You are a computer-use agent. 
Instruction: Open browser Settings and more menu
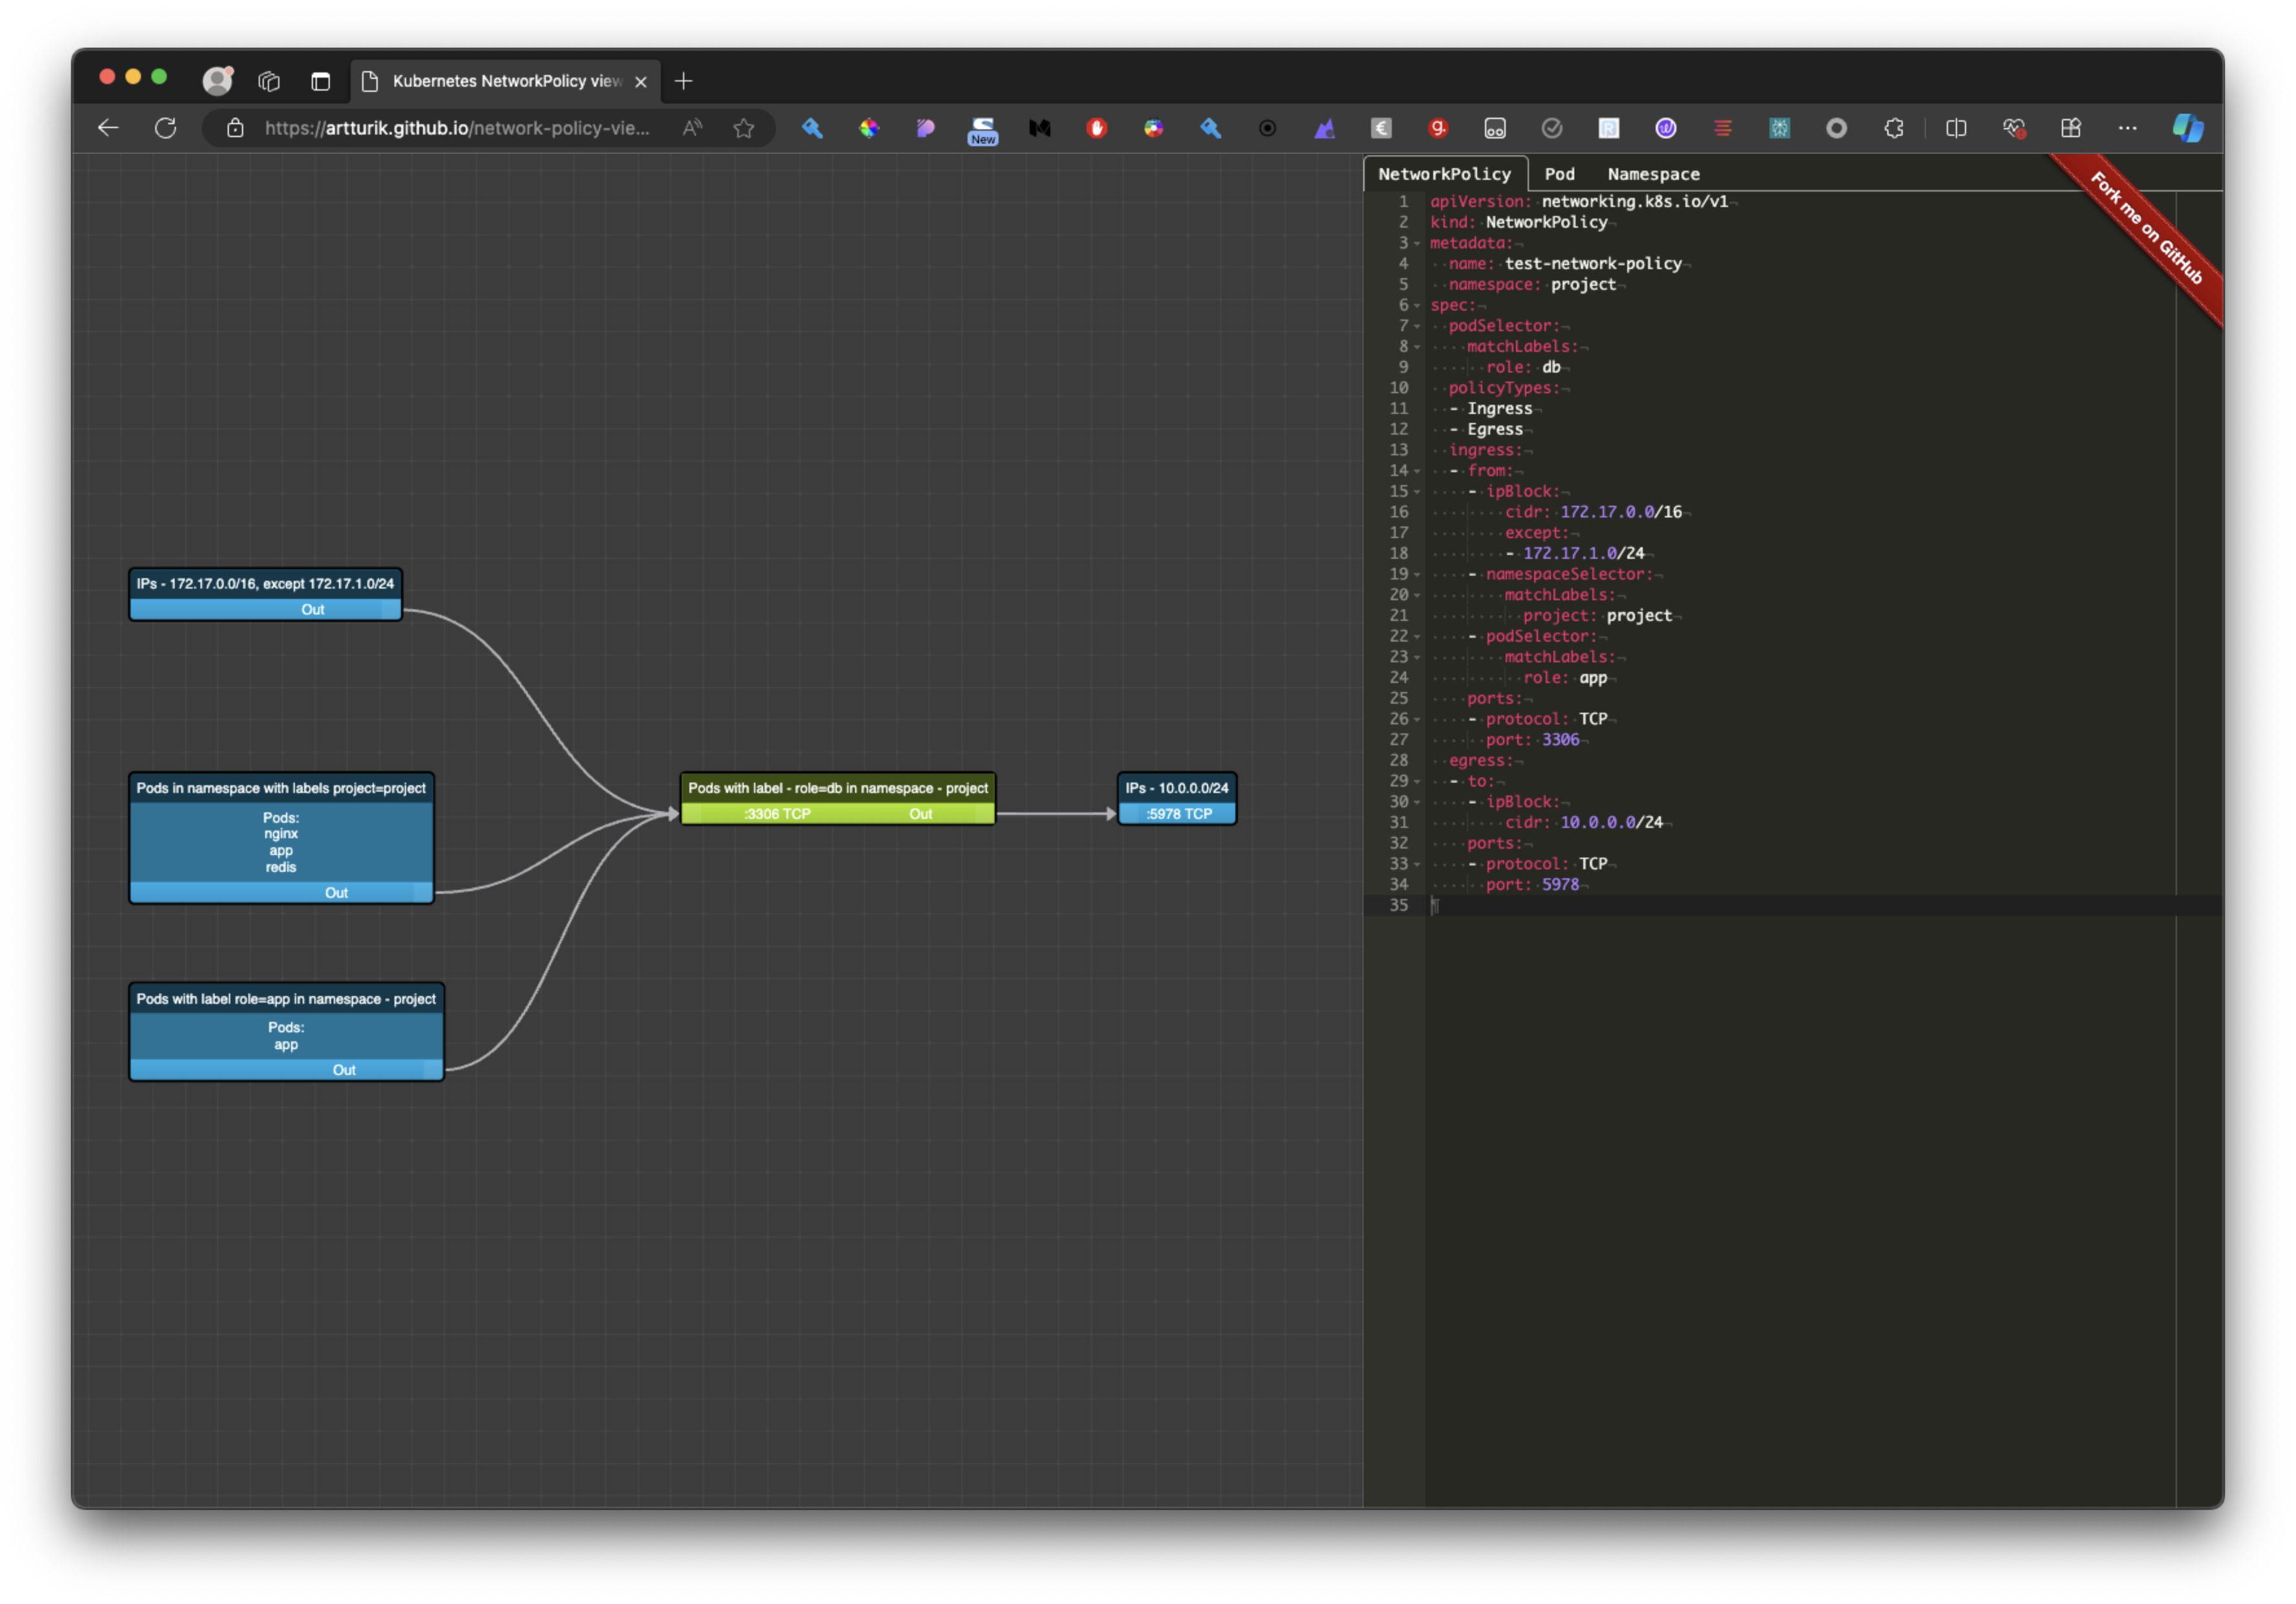click(2127, 128)
